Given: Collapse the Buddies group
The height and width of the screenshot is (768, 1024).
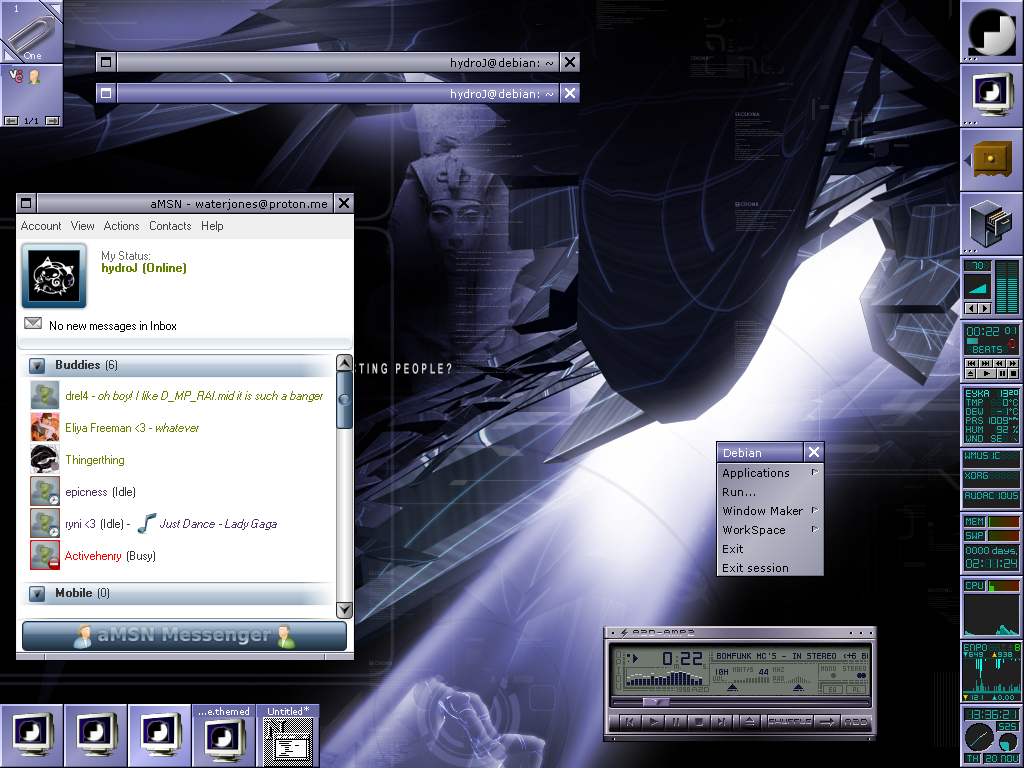Looking at the screenshot, I should tap(37, 366).
